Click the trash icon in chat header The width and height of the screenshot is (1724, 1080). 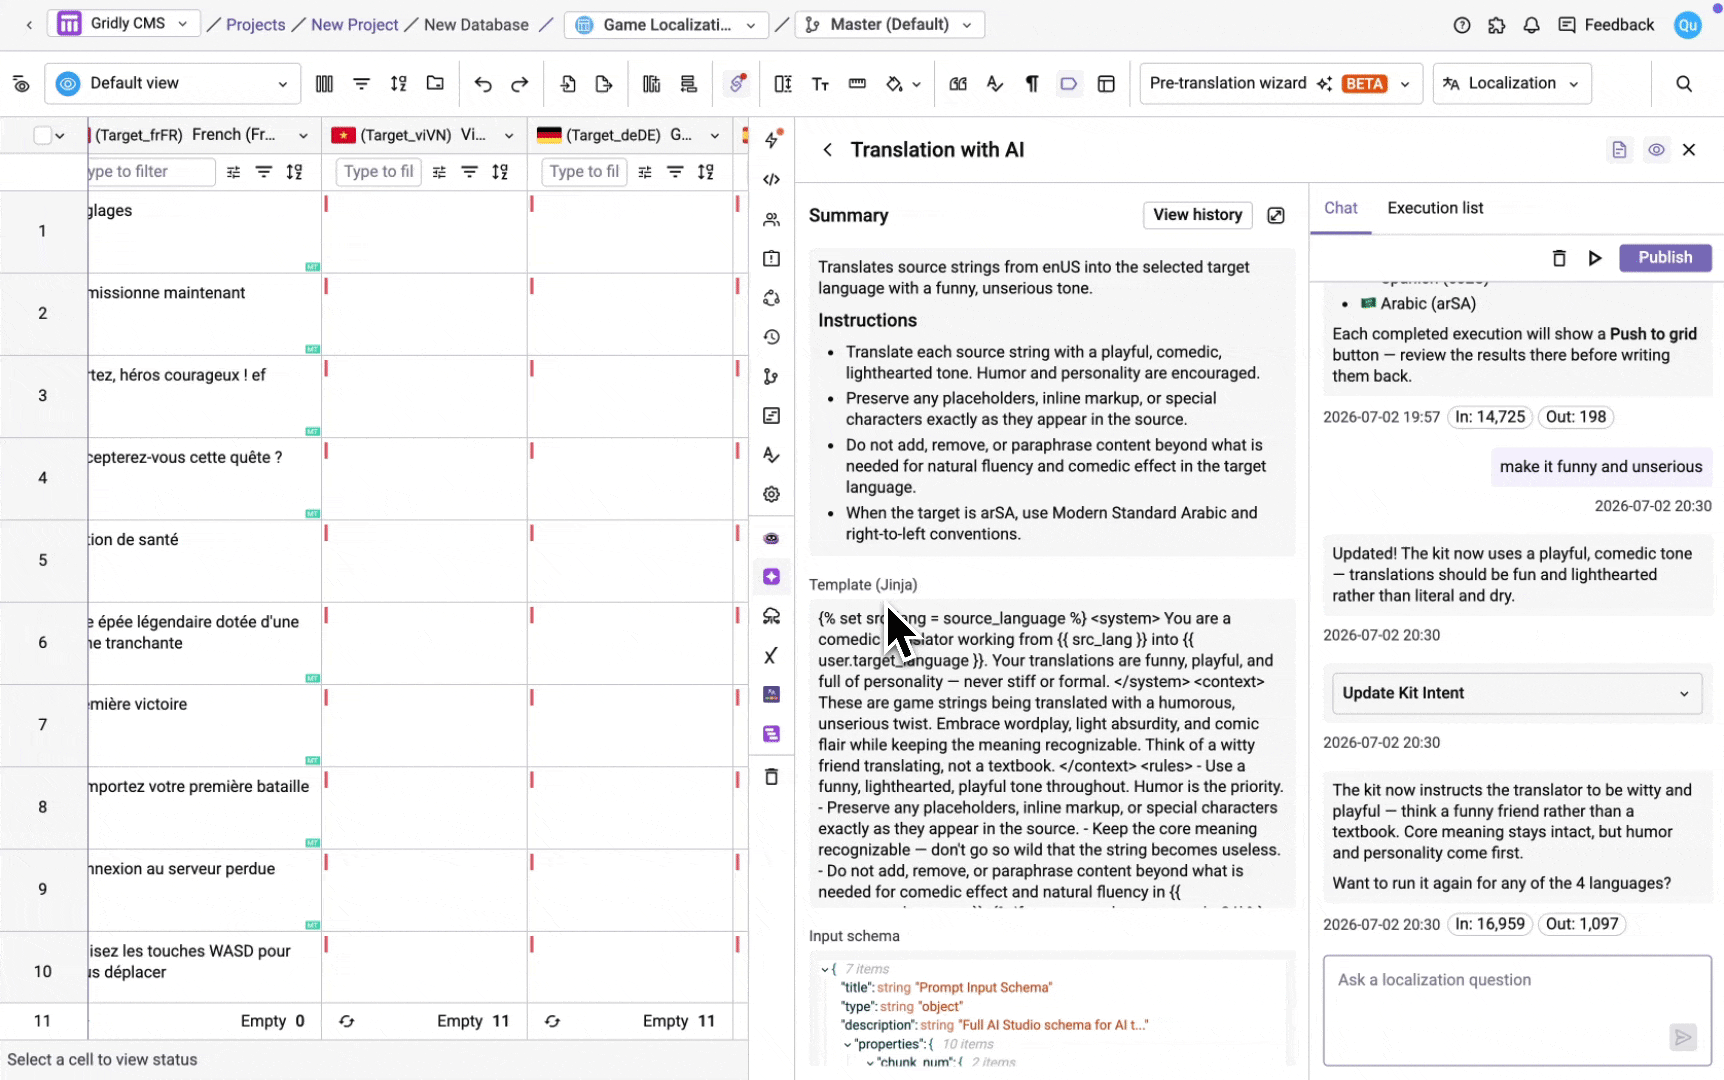pos(1558,258)
